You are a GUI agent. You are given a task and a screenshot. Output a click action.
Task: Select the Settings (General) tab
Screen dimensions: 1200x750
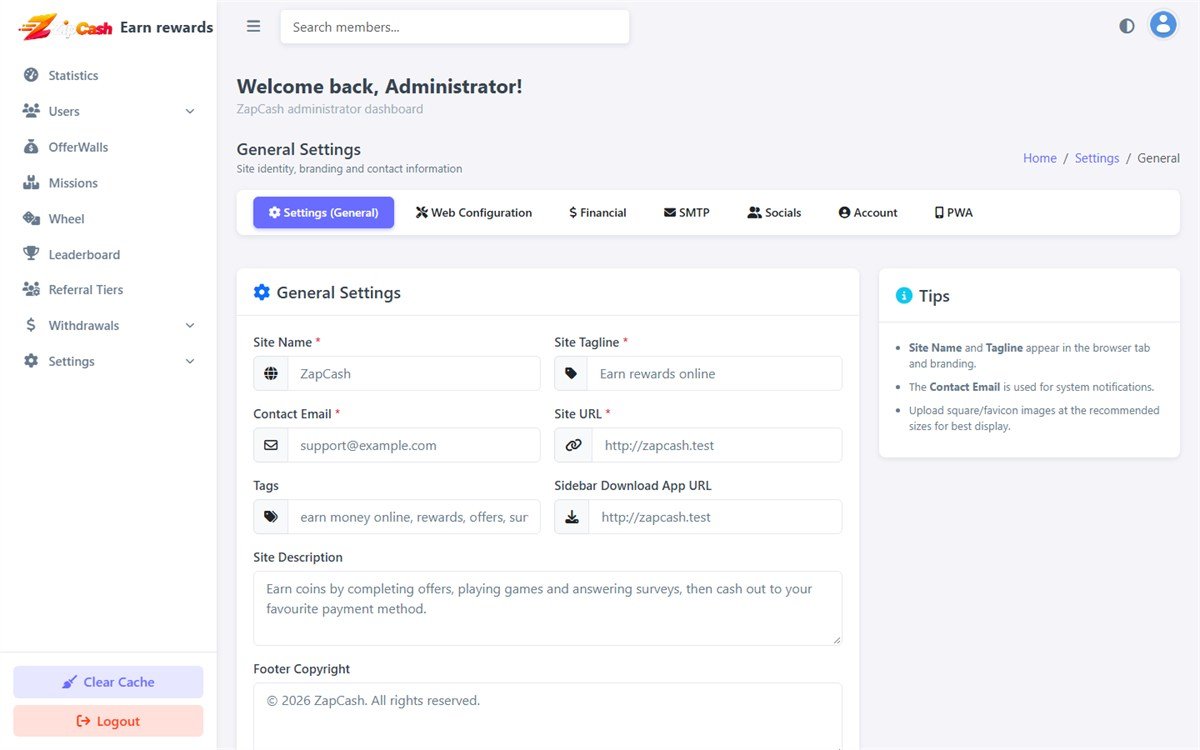point(323,212)
